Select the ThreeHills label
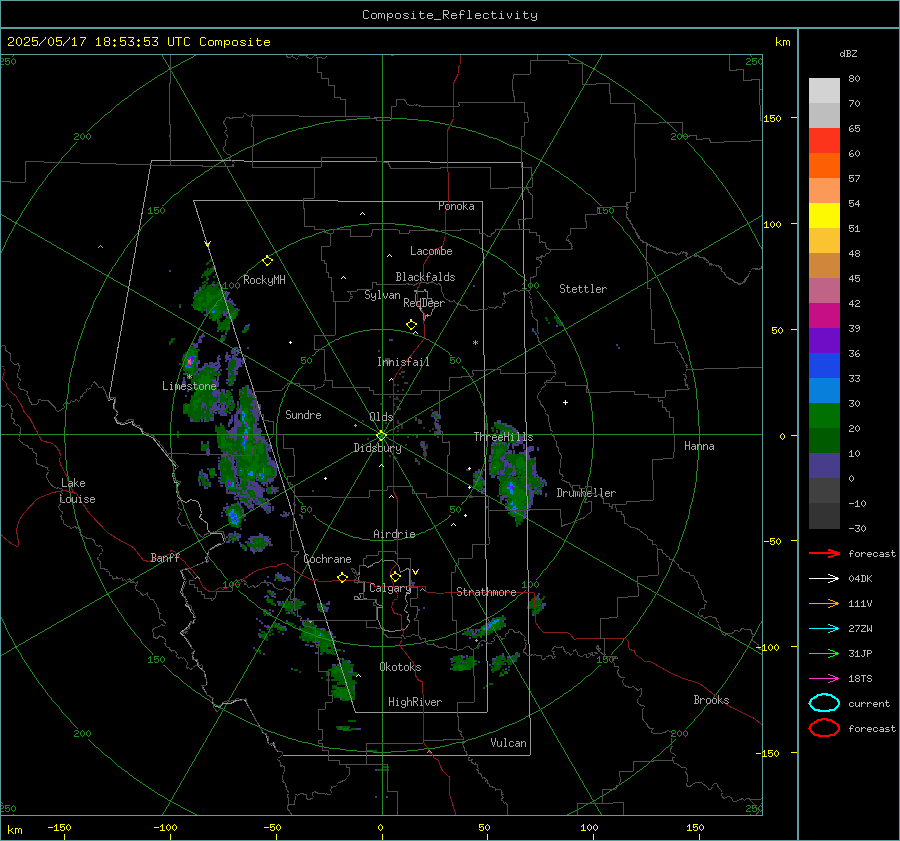 tap(503, 437)
